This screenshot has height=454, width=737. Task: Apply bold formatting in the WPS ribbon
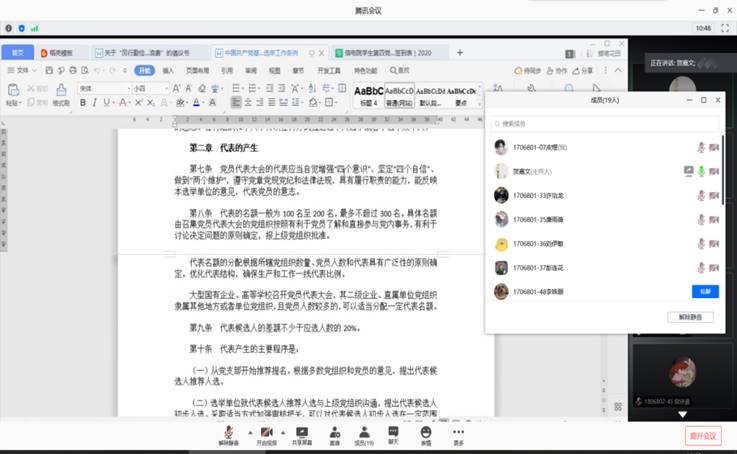click(x=83, y=102)
